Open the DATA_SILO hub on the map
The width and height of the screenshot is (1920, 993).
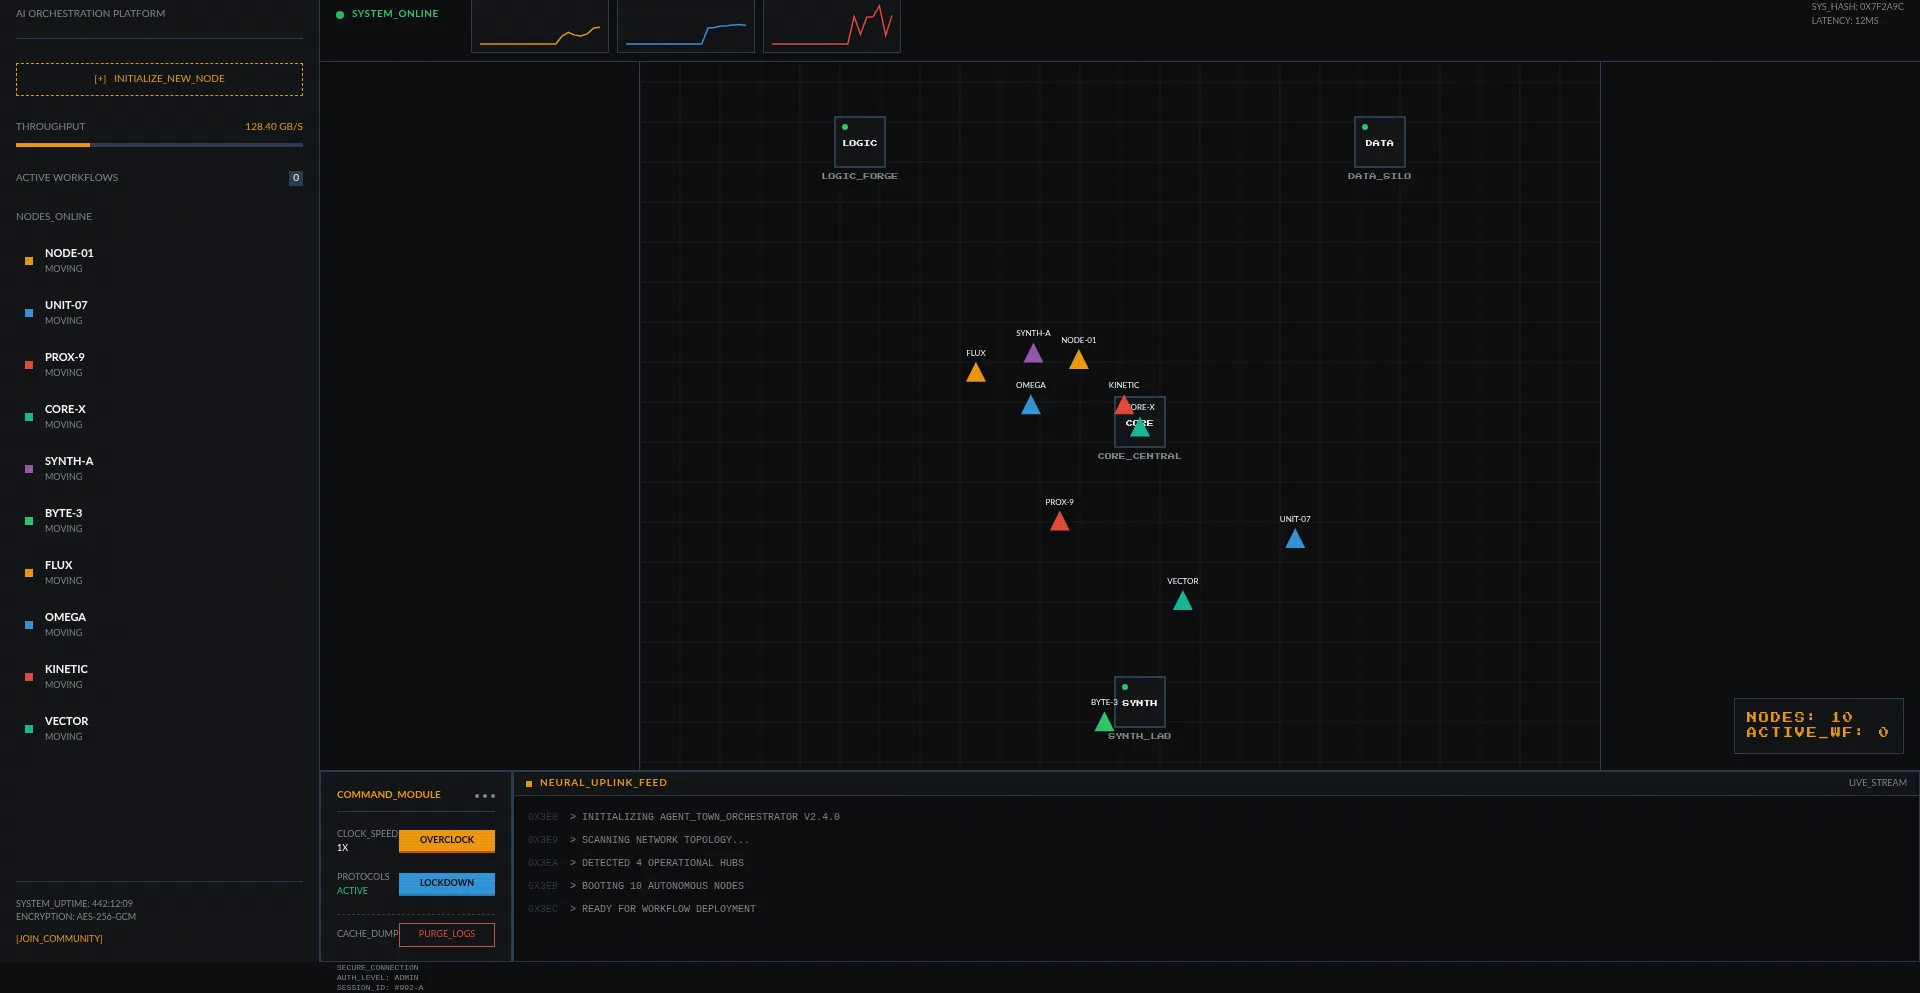coord(1378,142)
